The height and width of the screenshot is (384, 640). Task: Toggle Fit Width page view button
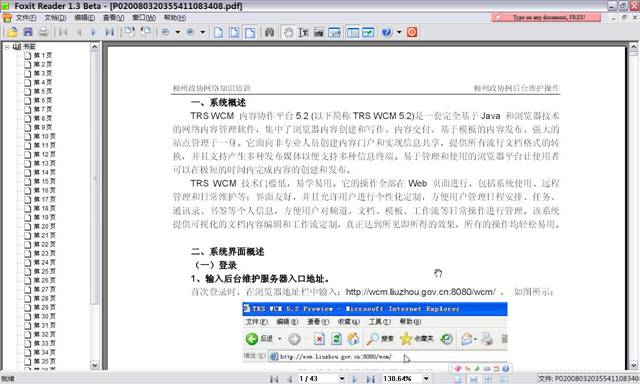[250, 32]
